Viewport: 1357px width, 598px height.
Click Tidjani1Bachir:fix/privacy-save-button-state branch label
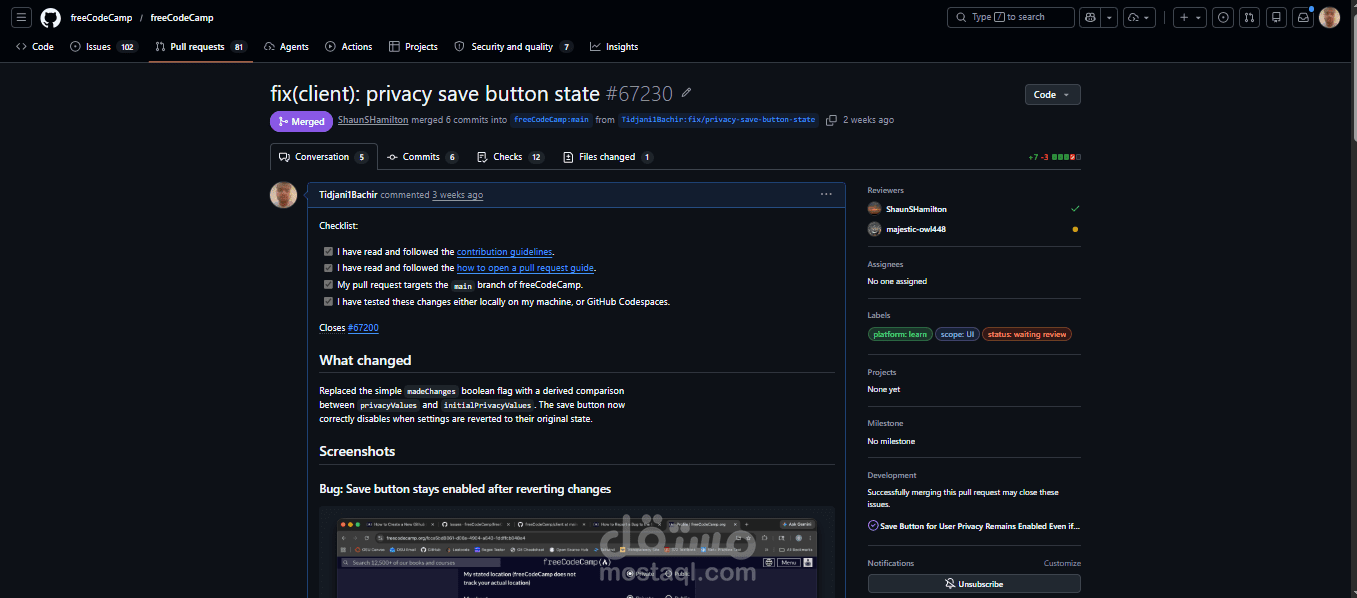718,120
